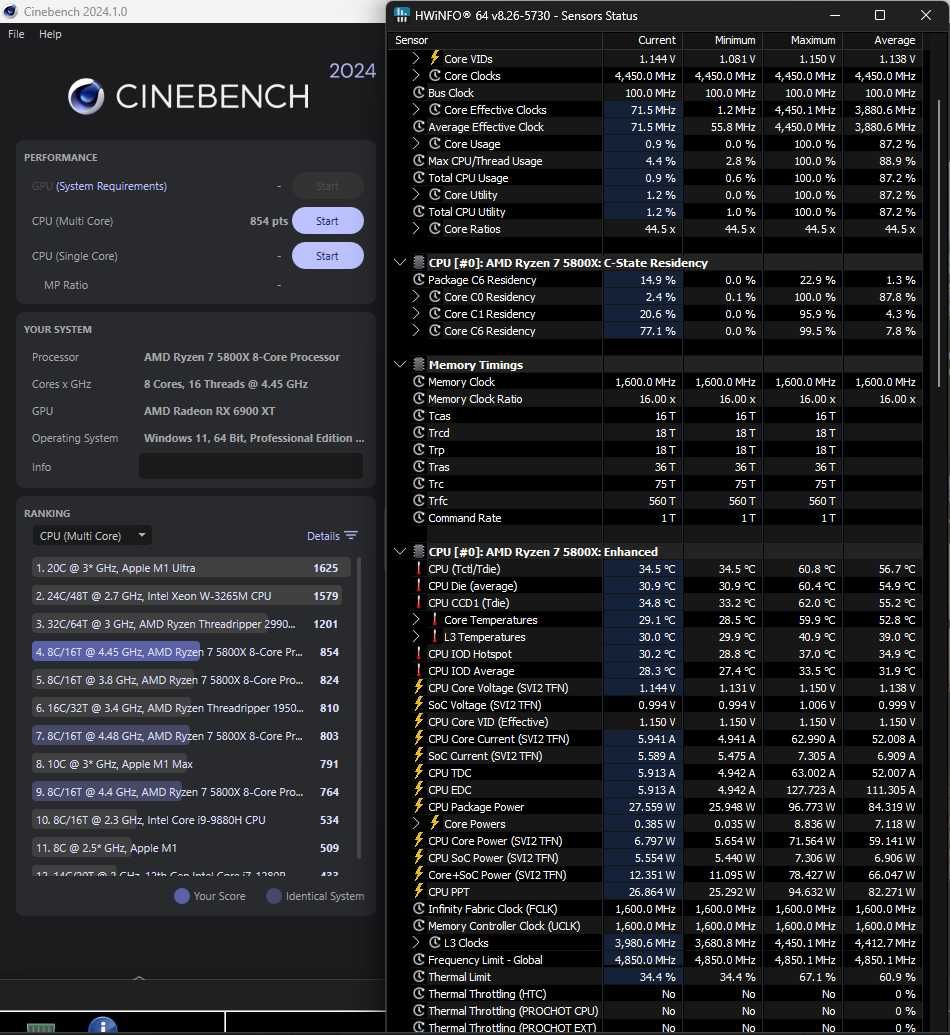Click the clock icon beside Average Effective Clock
The width and height of the screenshot is (950, 1035).
pyautogui.click(x=419, y=127)
